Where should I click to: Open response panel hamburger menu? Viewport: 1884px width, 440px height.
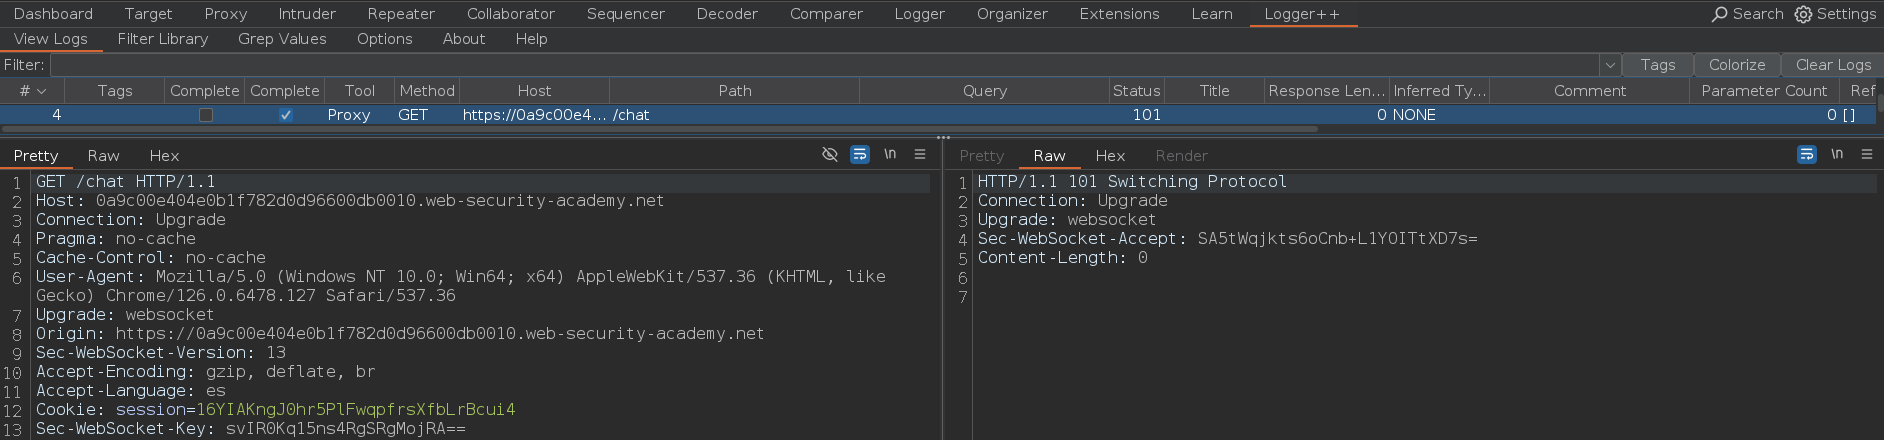(x=1867, y=154)
